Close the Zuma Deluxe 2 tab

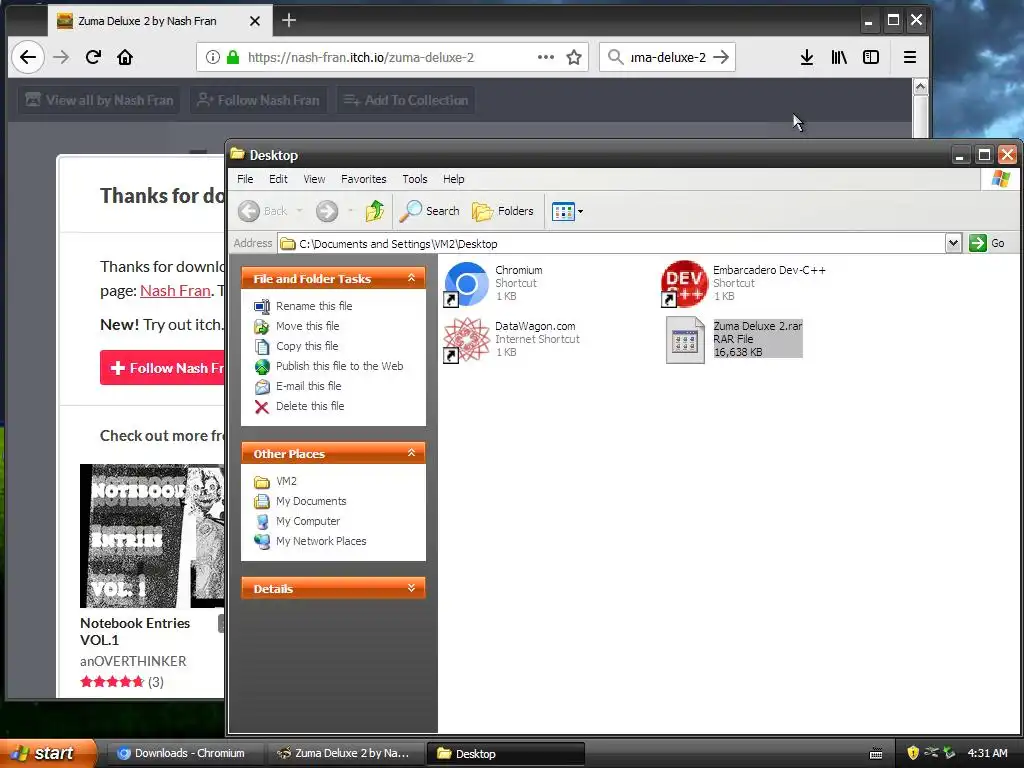pos(255,21)
